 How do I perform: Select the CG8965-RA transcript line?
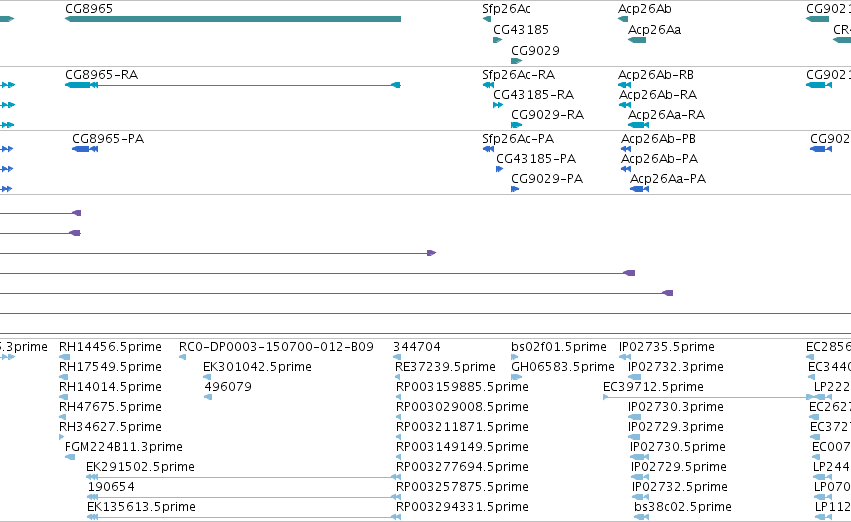tap(233, 85)
